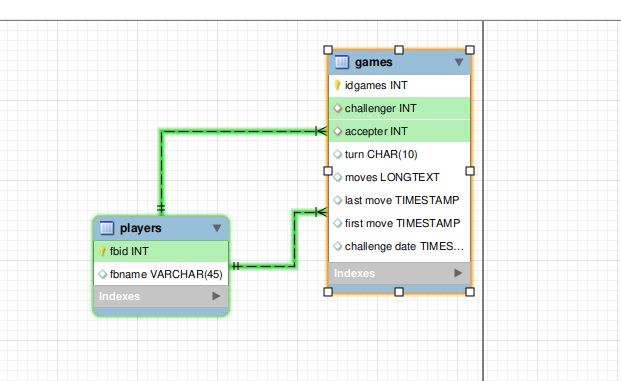Screen dimensions: 621x381
Task: Expand the Indexes section of games table
Action: point(458,273)
